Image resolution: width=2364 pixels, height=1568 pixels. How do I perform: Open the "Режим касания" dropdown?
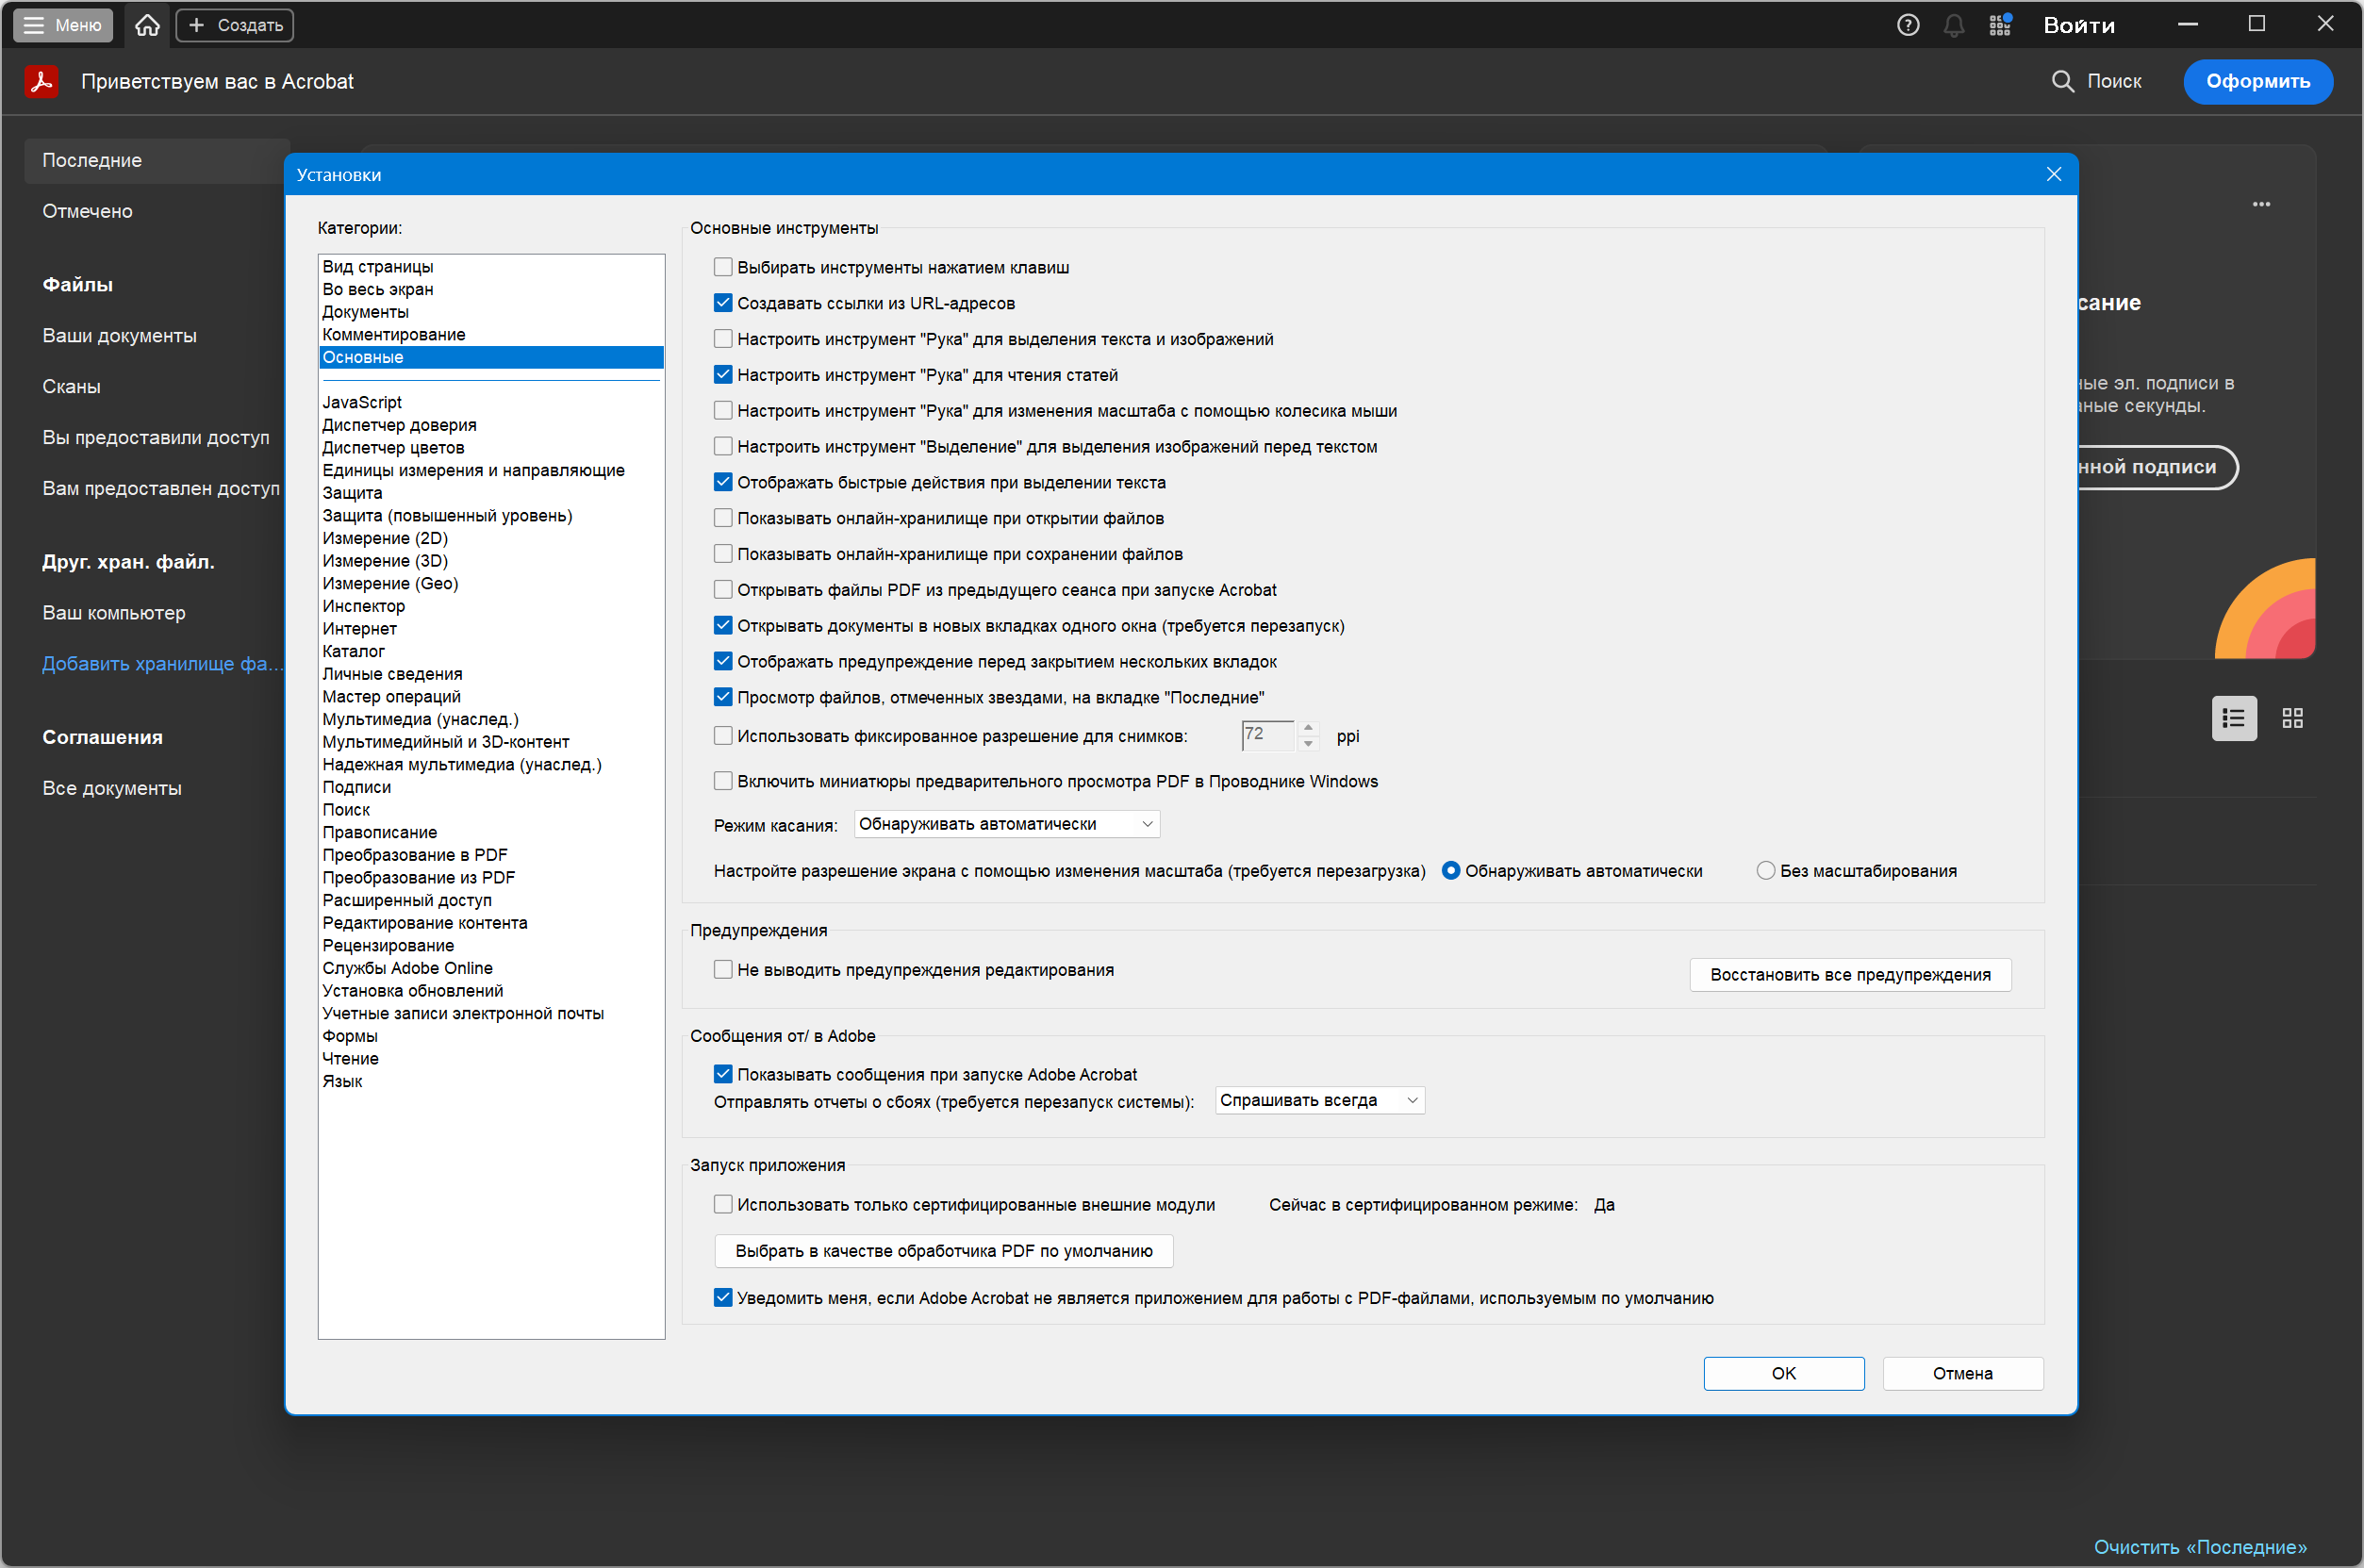click(x=1007, y=824)
